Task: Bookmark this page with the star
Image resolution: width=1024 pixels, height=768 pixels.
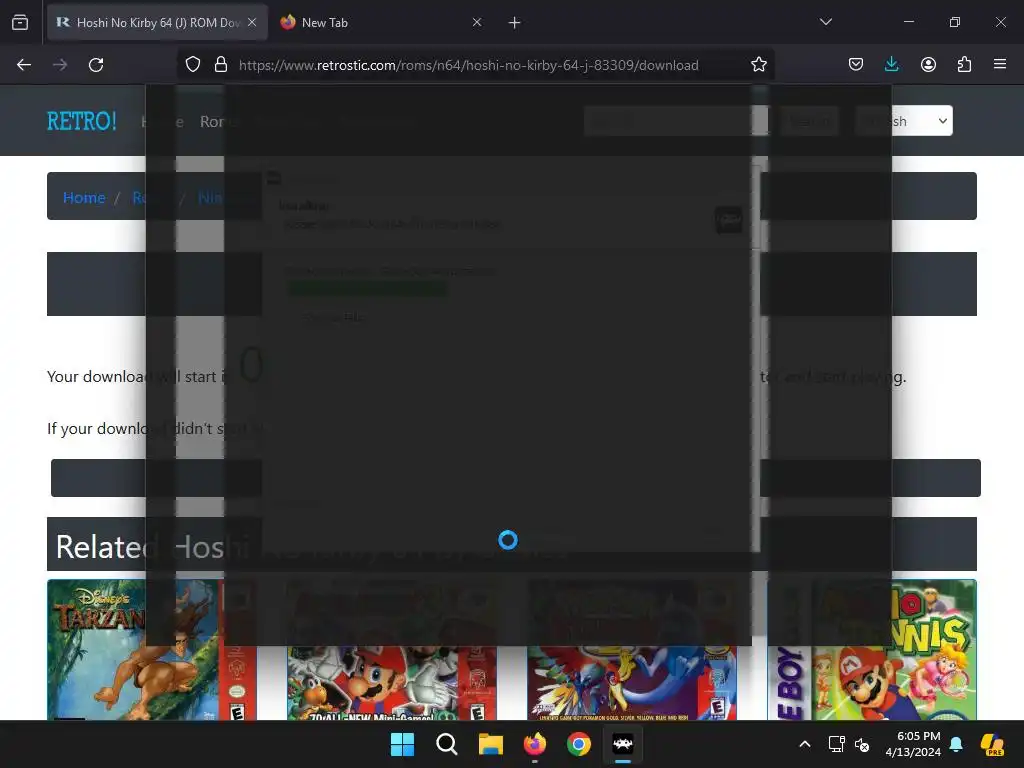Action: point(758,65)
